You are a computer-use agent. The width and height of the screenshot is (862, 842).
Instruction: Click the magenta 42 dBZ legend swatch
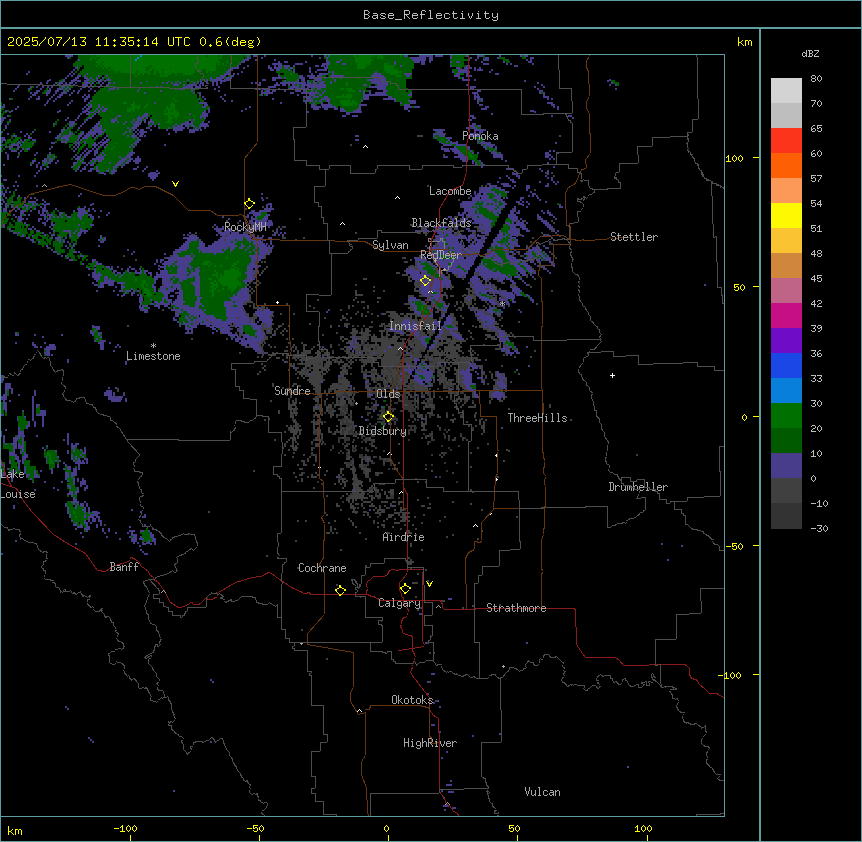[x=786, y=315]
